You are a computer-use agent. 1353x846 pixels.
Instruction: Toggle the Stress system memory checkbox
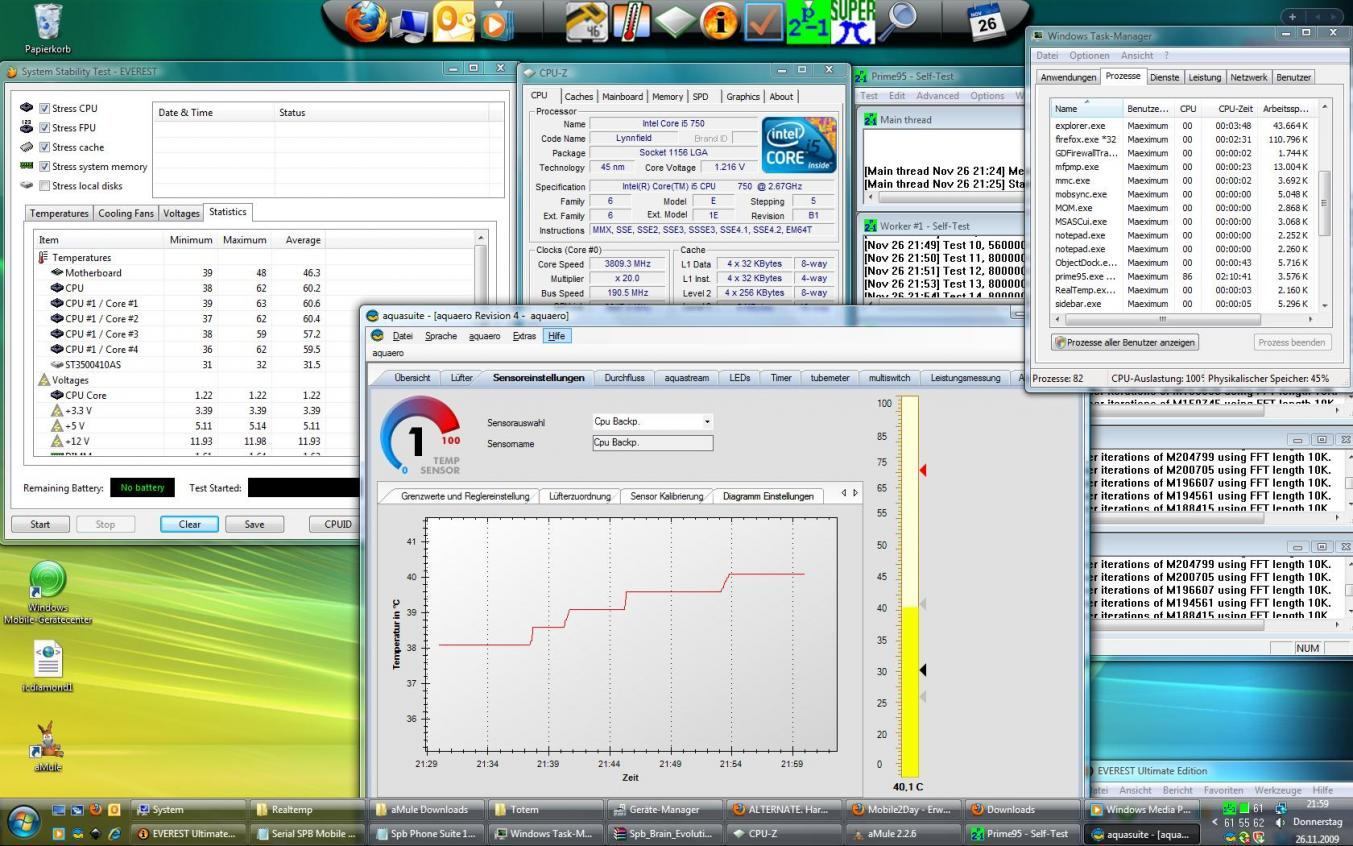pos(44,167)
